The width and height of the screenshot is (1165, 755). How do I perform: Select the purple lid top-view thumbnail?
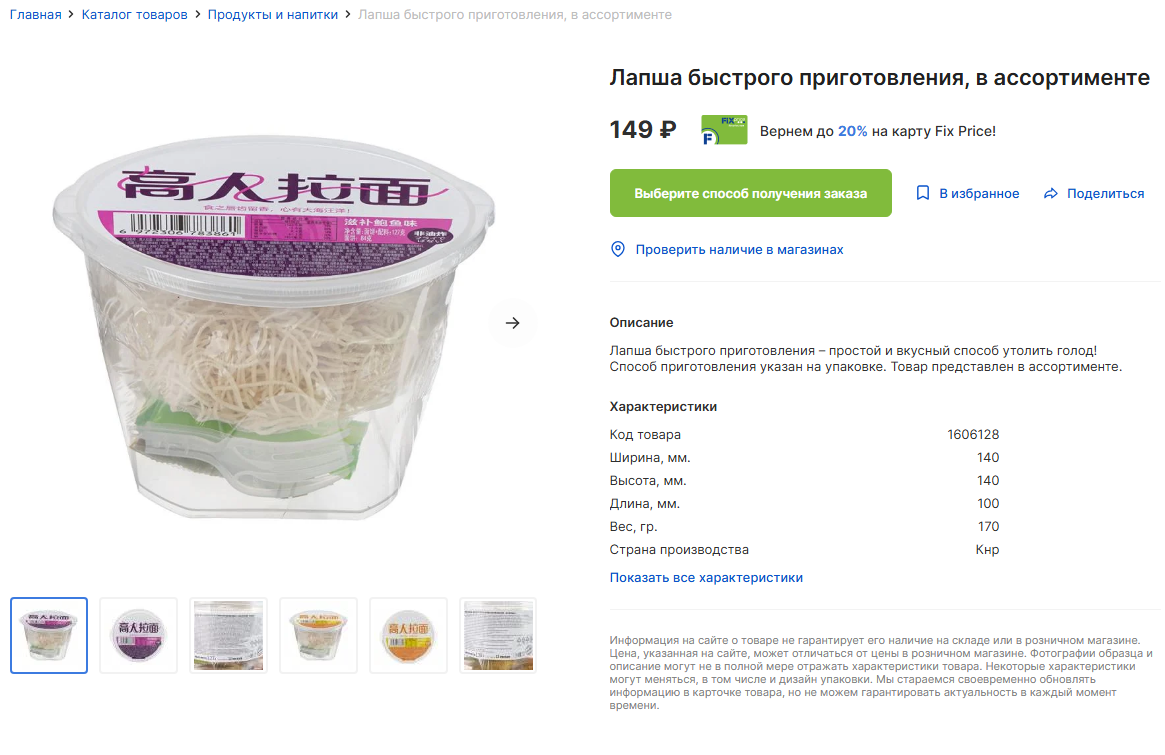pyautogui.click(x=139, y=635)
